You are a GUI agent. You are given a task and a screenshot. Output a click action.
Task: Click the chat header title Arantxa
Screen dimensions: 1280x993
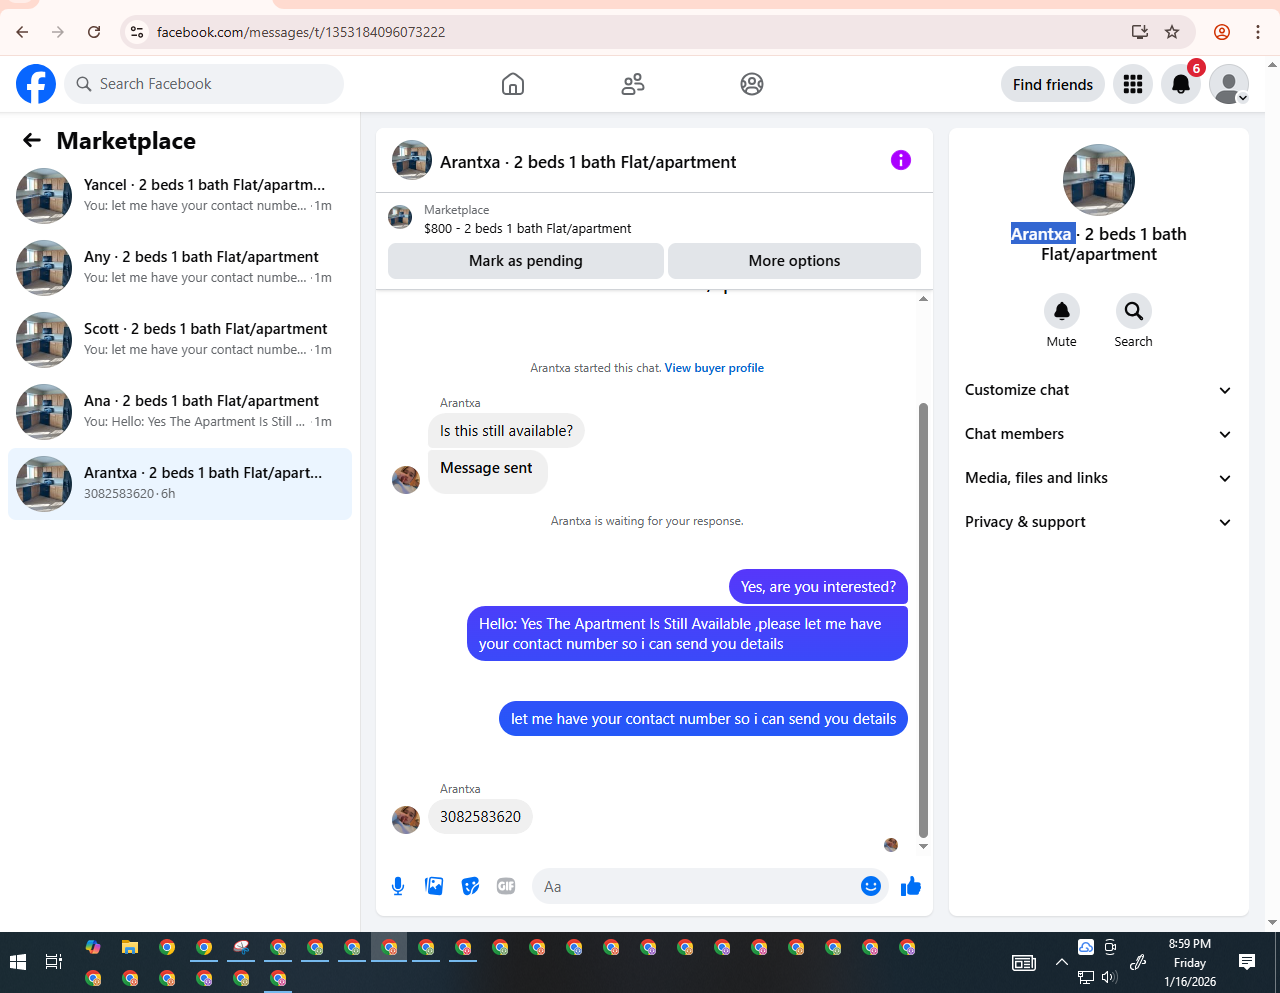tap(588, 162)
